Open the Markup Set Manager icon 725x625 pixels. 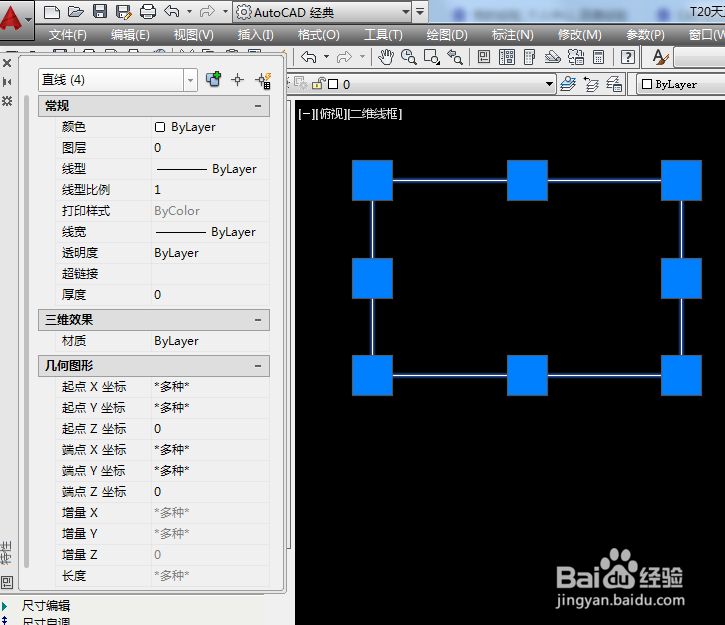576,57
